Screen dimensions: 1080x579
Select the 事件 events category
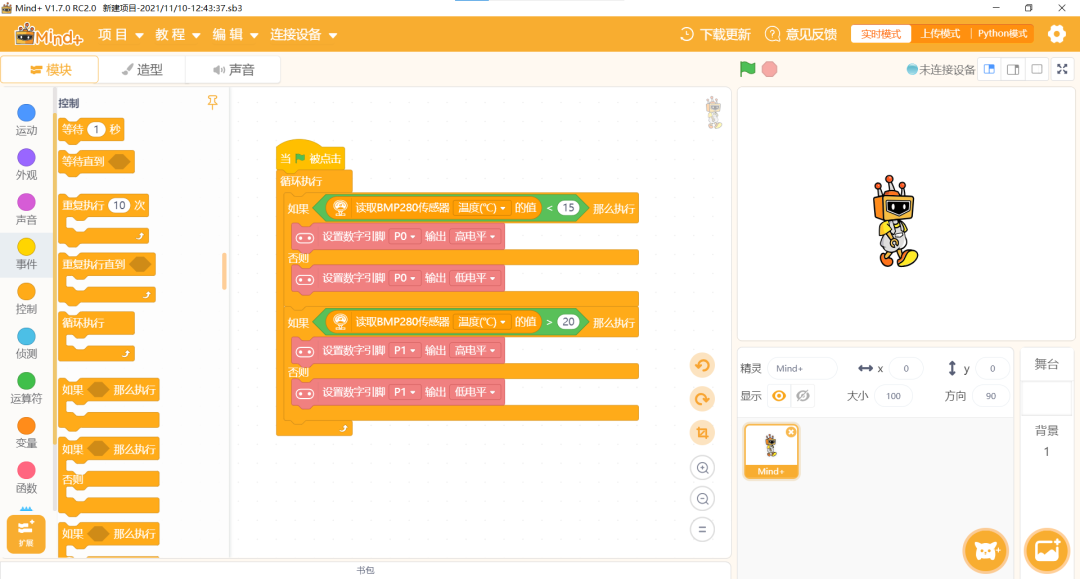click(x=26, y=255)
